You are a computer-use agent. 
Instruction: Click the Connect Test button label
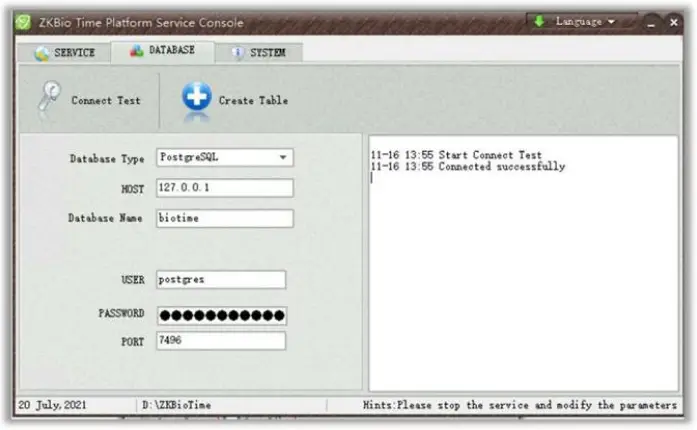[106, 100]
